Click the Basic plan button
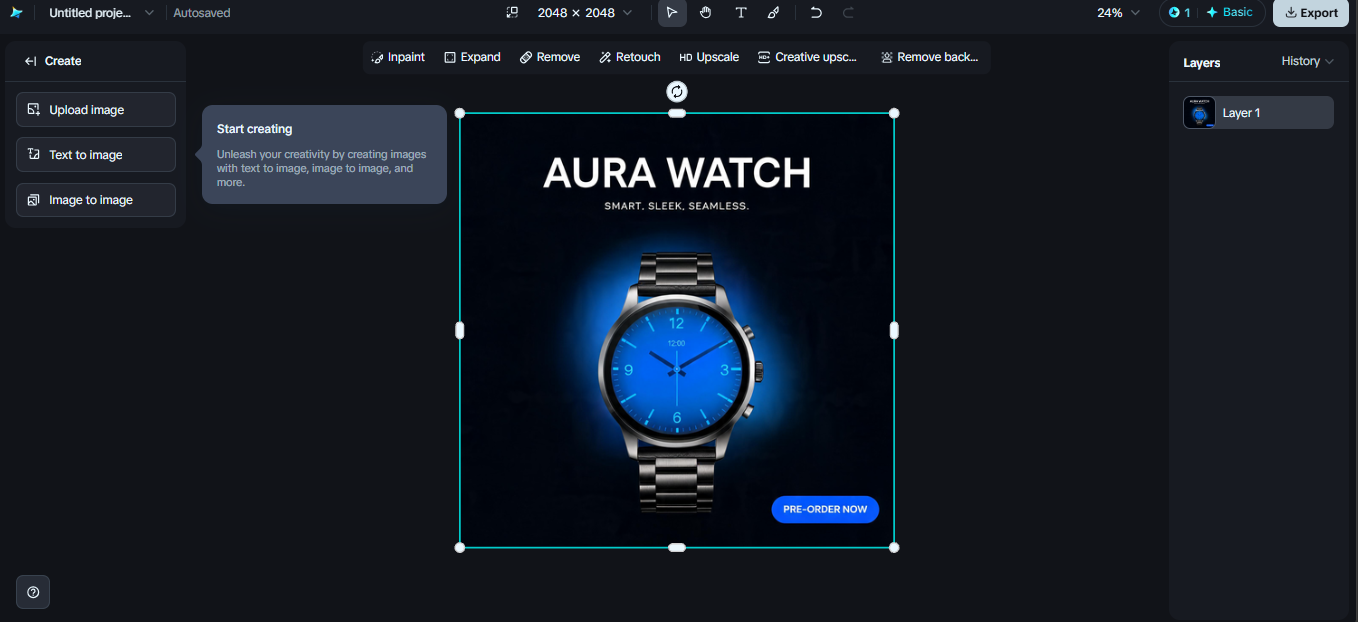The height and width of the screenshot is (622, 1358). 1230,13
